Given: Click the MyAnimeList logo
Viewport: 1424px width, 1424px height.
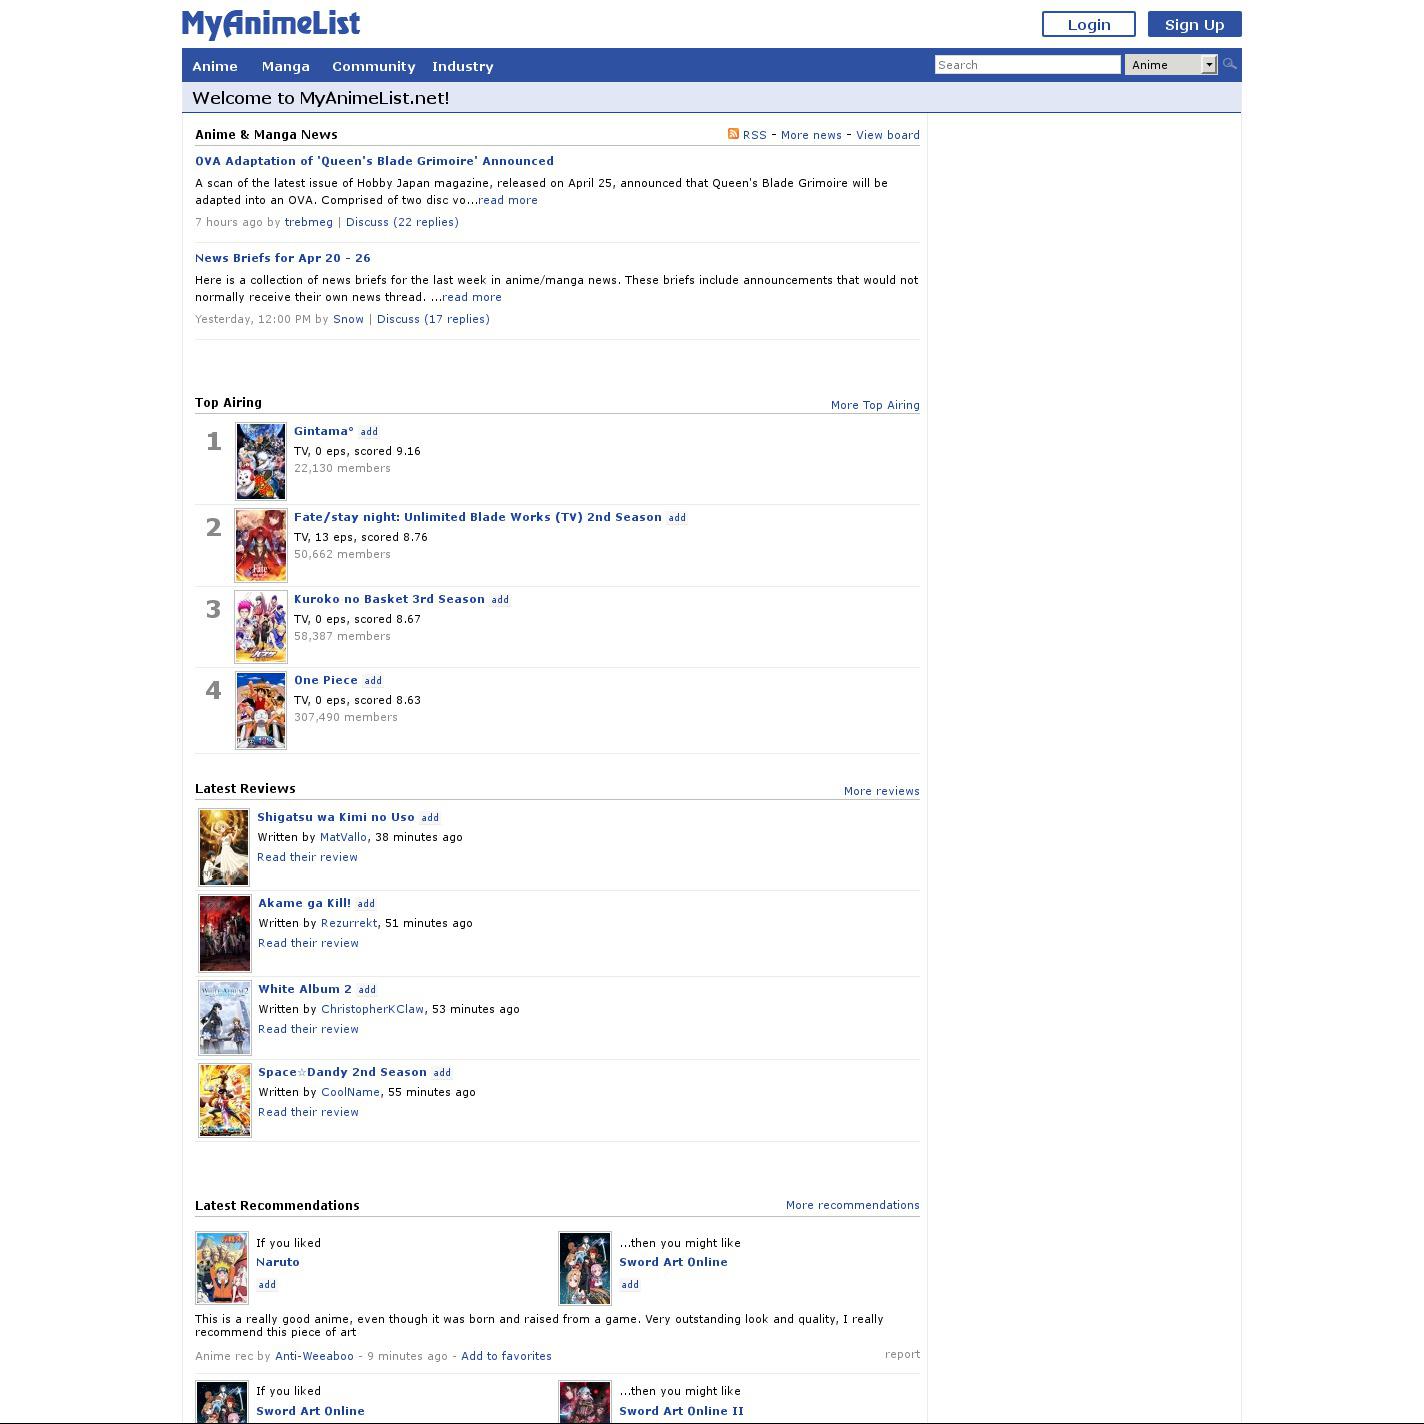Looking at the screenshot, I should click(271, 24).
